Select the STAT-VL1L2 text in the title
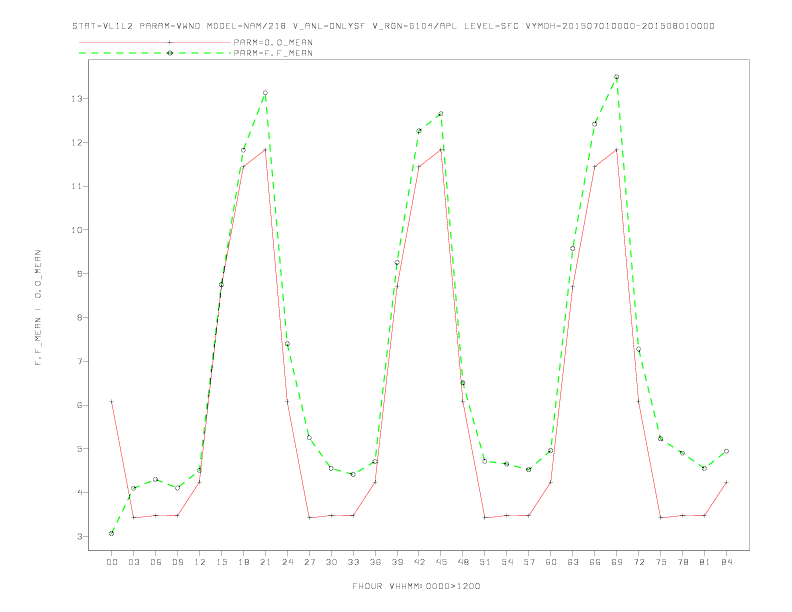Screen dimensions: 792x612 point(103,26)
